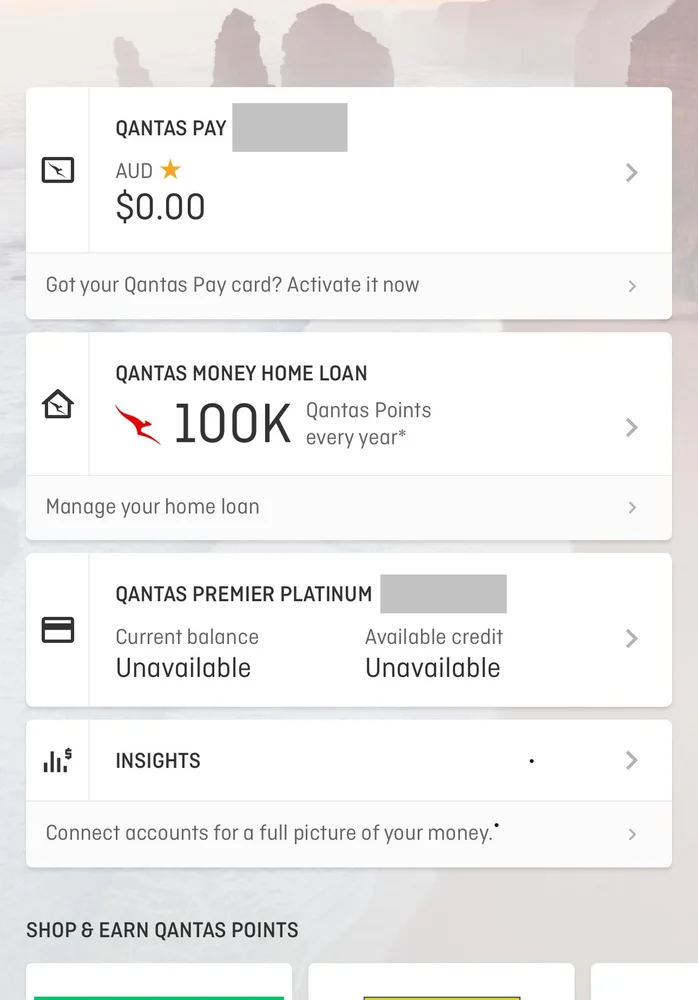Click chevron beside Activate it now

[x=632, y=286]
